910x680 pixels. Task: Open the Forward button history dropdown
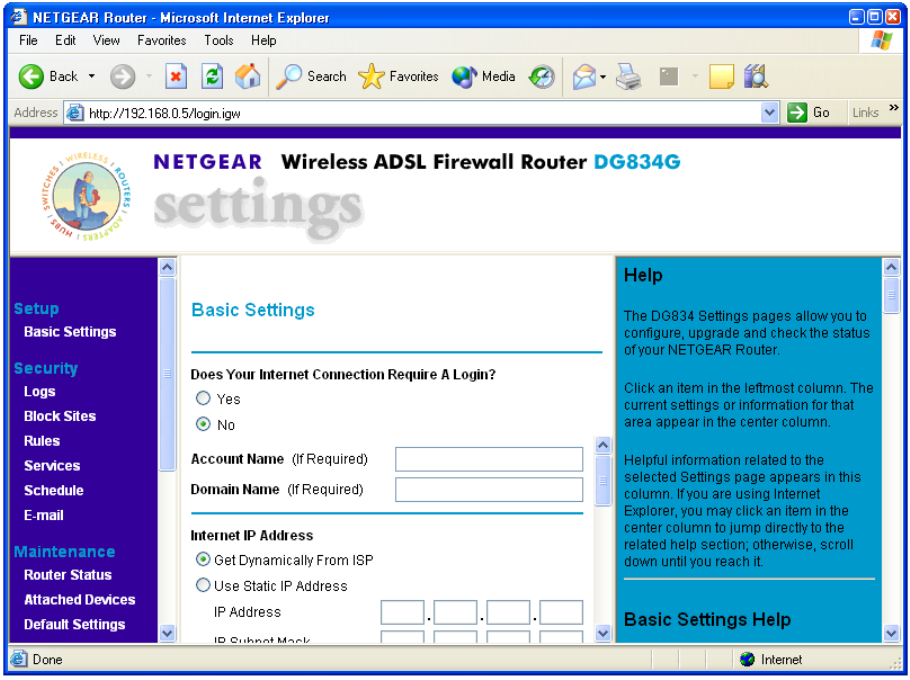click(149, 76)
